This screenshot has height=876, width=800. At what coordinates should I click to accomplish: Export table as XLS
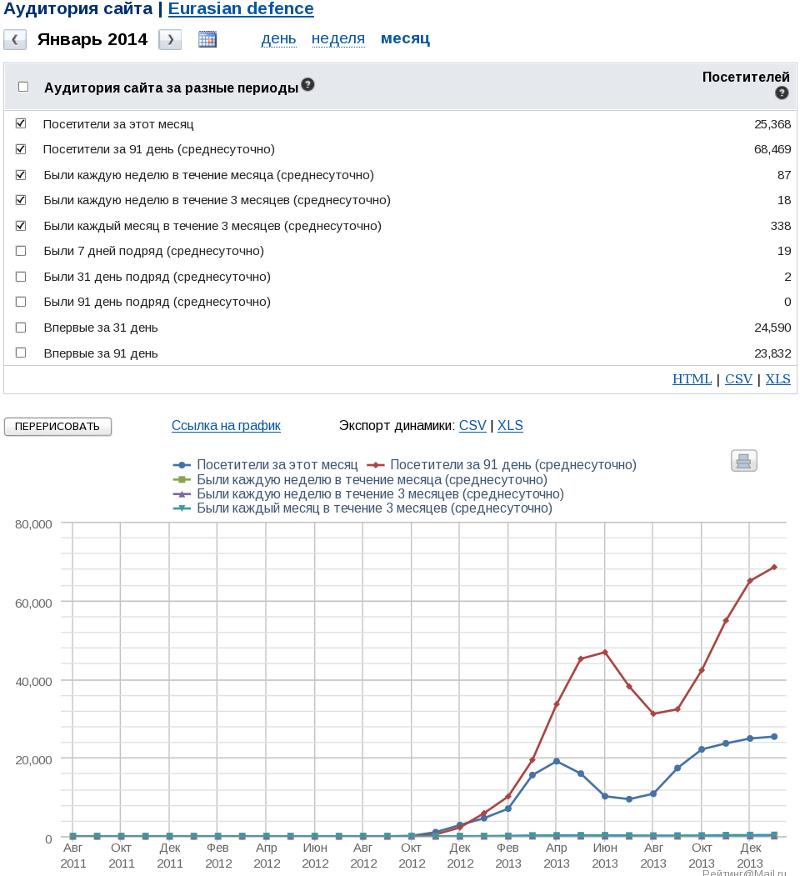coord(778,379)
